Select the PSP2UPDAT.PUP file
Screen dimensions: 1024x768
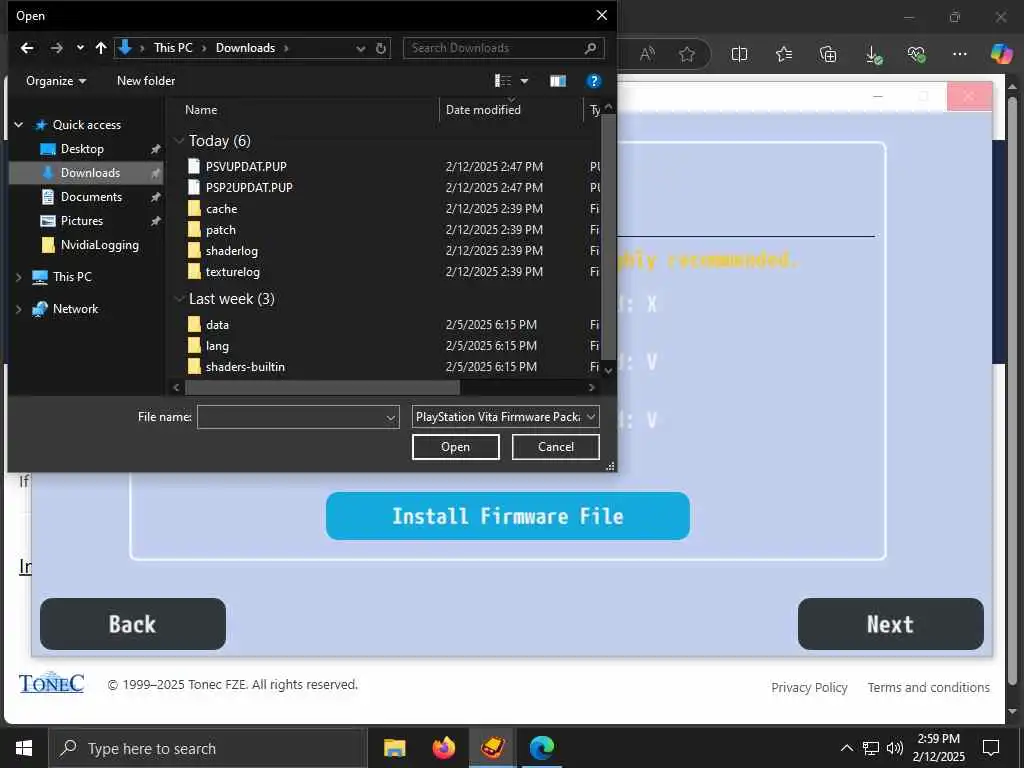coord(249,187)
